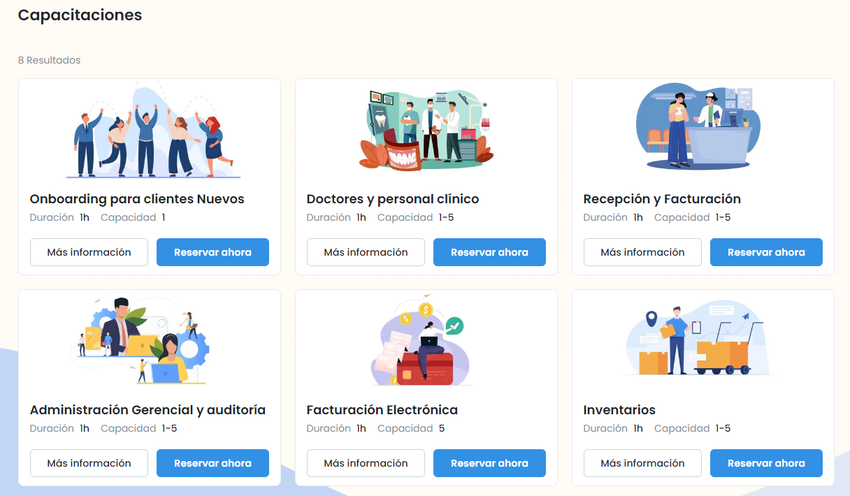The width and height of the screenshot is (850, 496).
Task: Open the Facturación Electrónica credit card image
Action: point(421,340)
